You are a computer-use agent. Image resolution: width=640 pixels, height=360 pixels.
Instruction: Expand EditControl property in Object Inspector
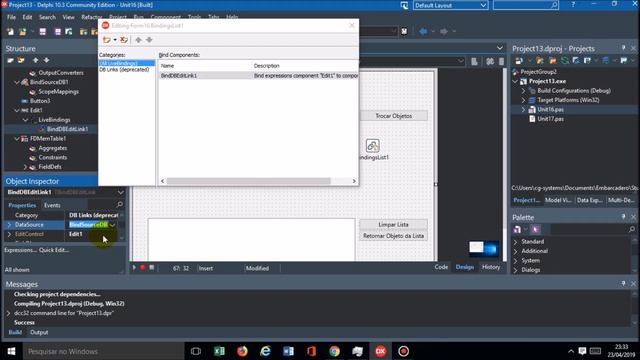coord(9,234)
